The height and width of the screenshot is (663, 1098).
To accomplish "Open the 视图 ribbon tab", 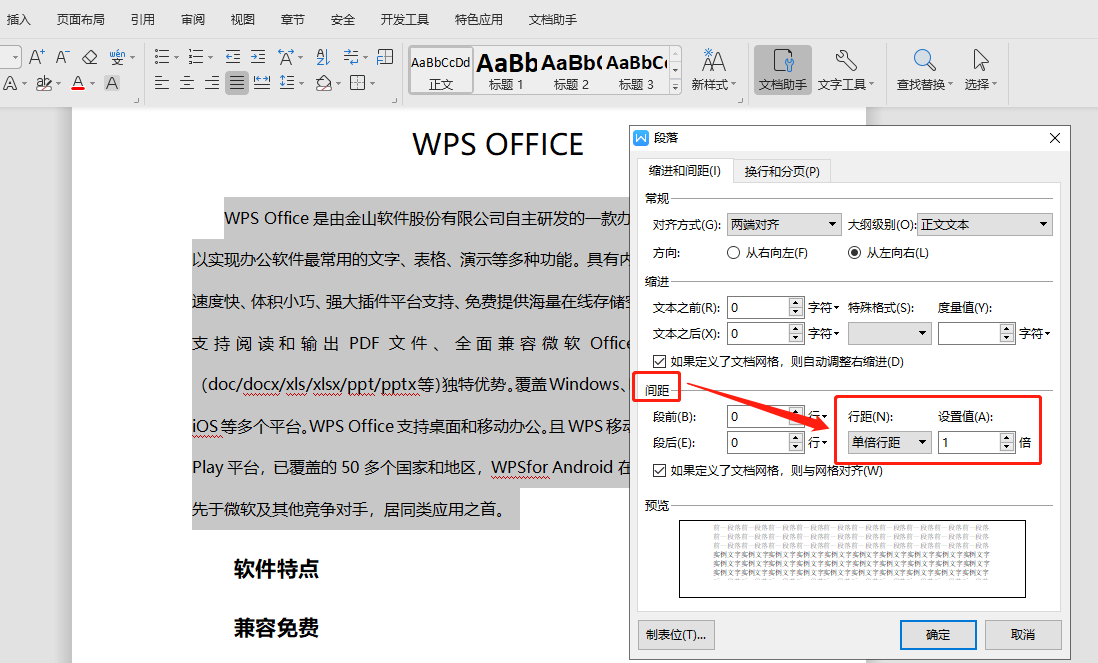I will pos(243,20).
